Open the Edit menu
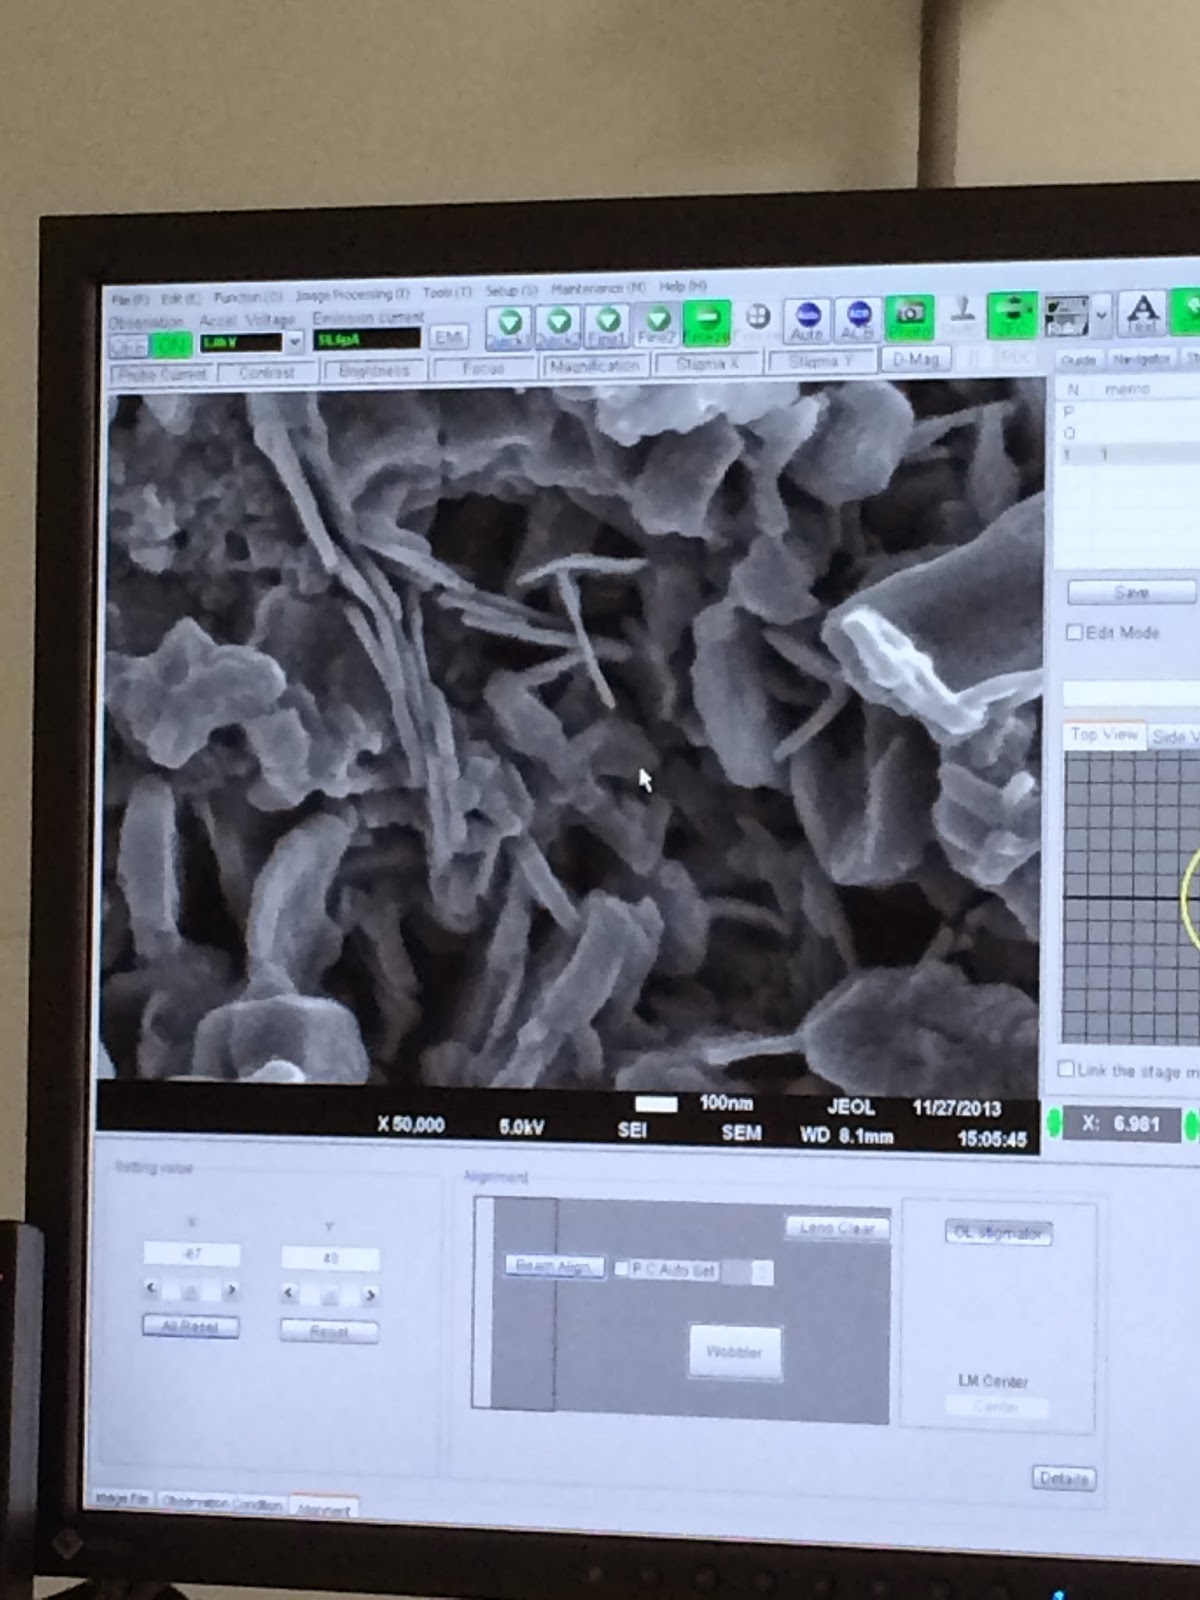Screen dimensions: 1200x1600 click(x=181, y=298)
